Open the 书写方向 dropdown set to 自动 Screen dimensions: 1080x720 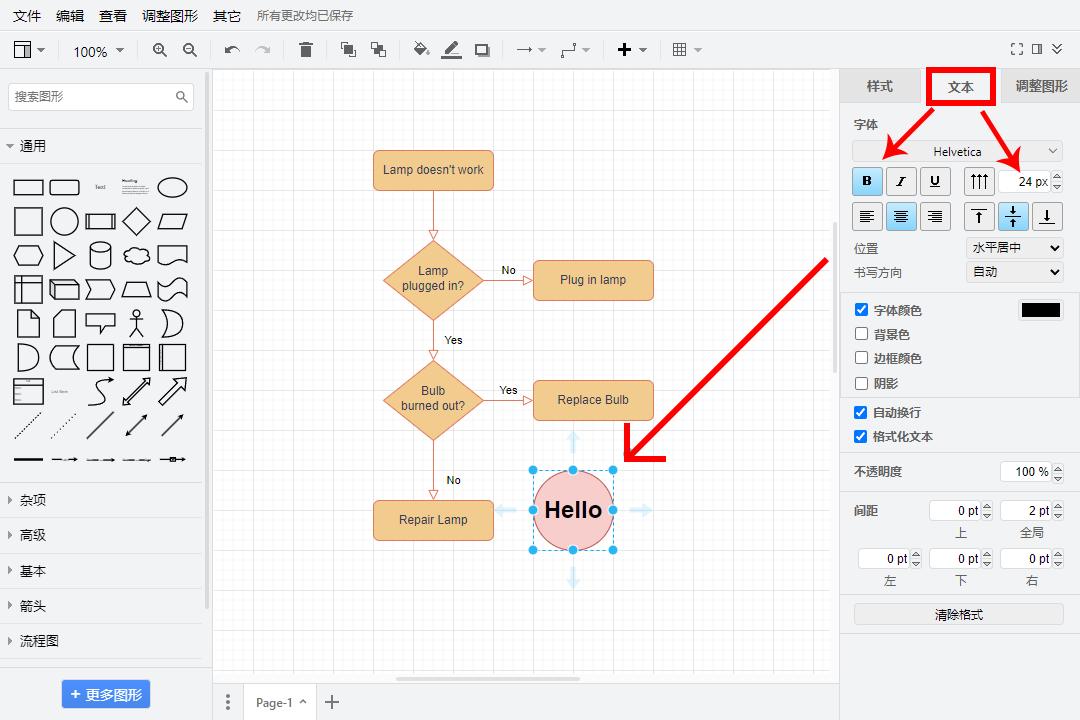[x=1014, y=272]
